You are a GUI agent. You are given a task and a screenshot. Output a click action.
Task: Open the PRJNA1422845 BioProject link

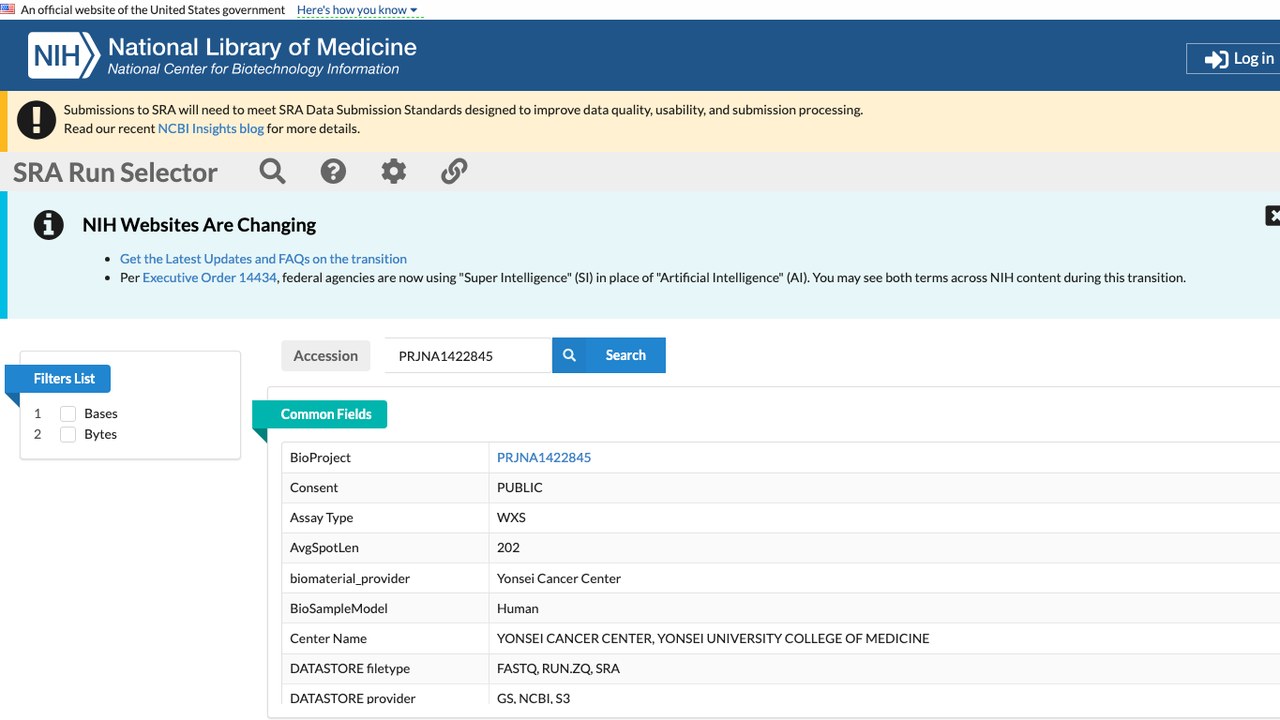click(544, 458)
